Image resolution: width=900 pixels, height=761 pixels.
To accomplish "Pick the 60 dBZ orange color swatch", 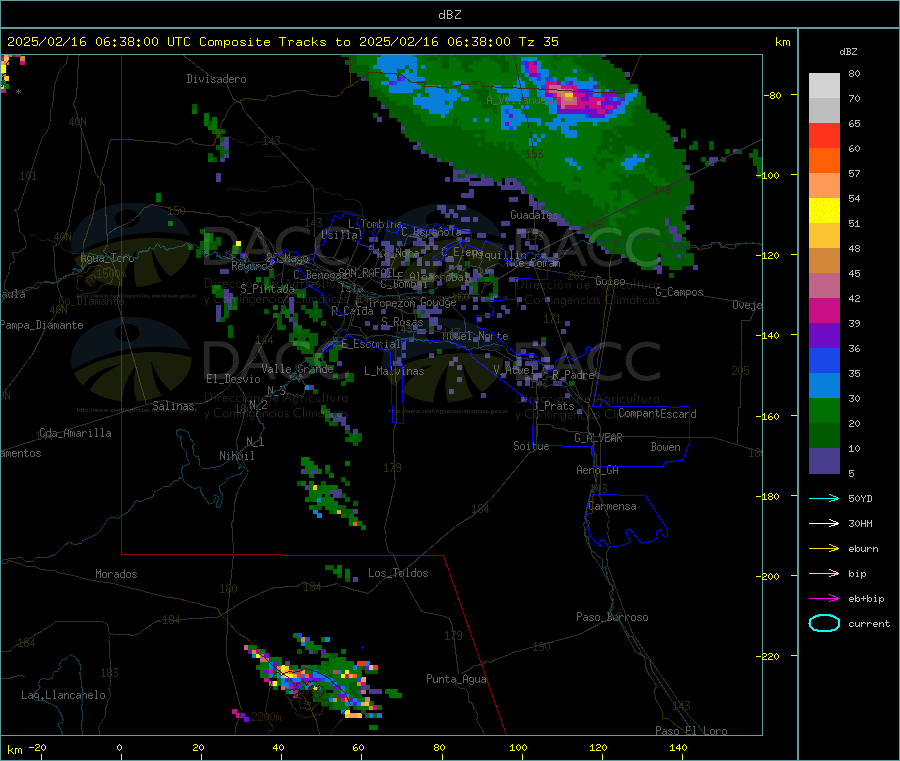I will [x=824, y=161].
